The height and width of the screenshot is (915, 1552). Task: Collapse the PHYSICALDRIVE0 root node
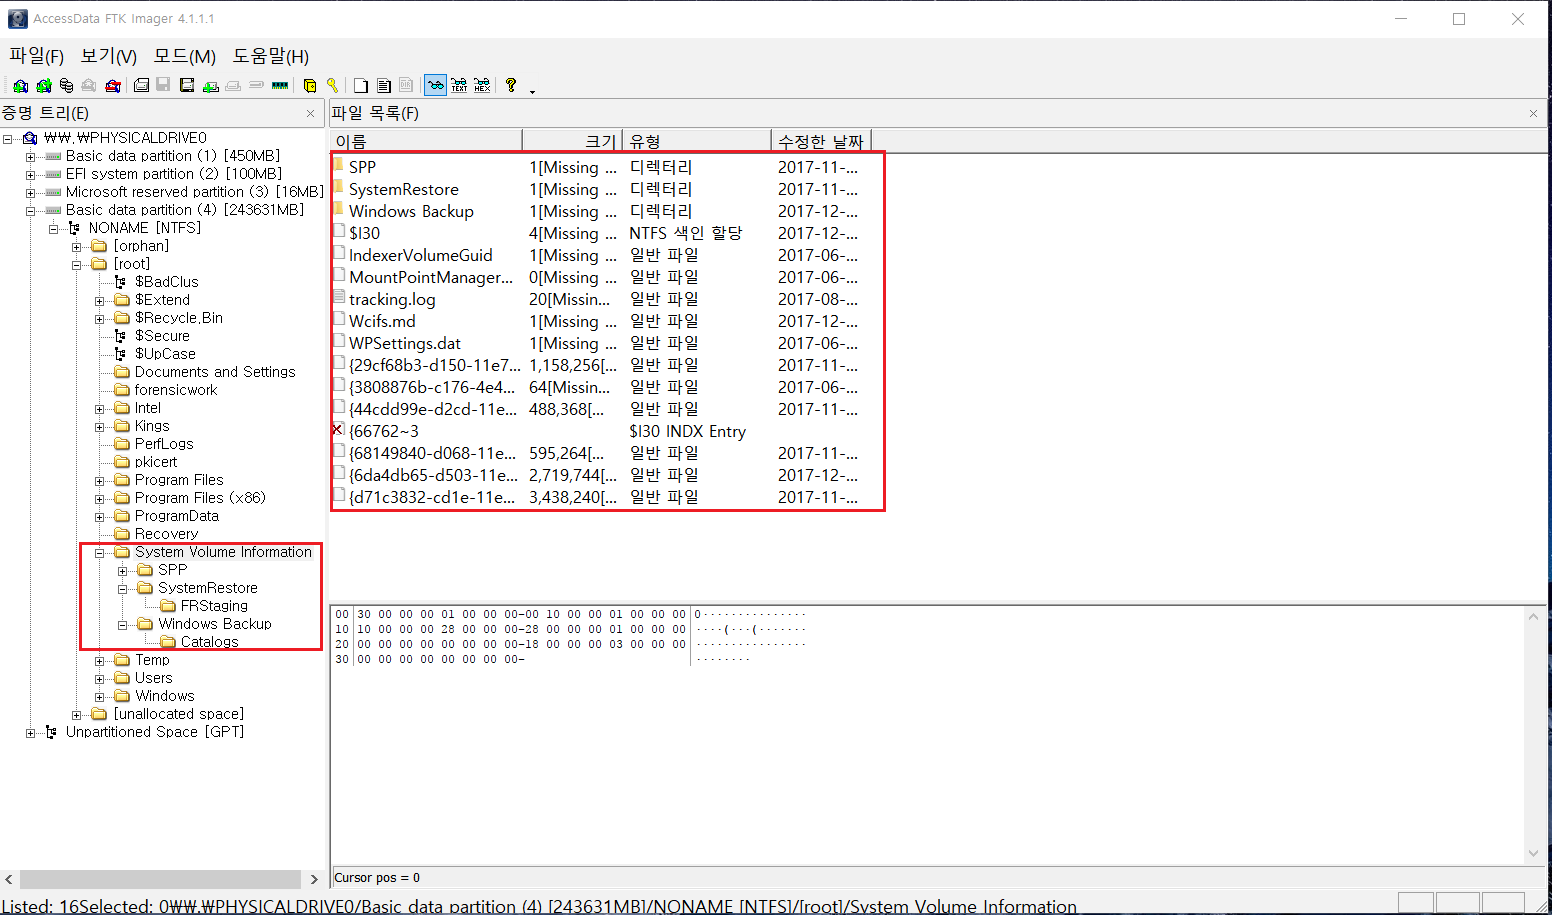pos(8,139)
